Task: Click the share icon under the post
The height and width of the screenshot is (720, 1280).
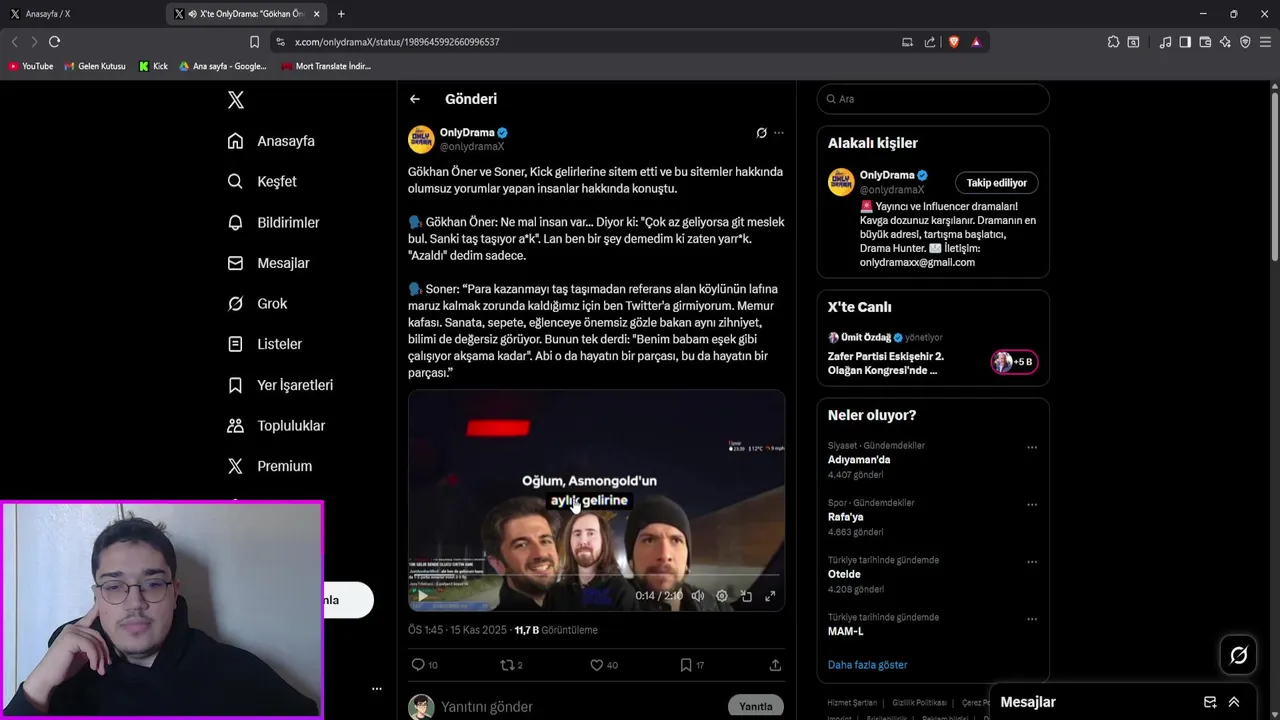Action: pyautogui.click(x=775, y=665)
